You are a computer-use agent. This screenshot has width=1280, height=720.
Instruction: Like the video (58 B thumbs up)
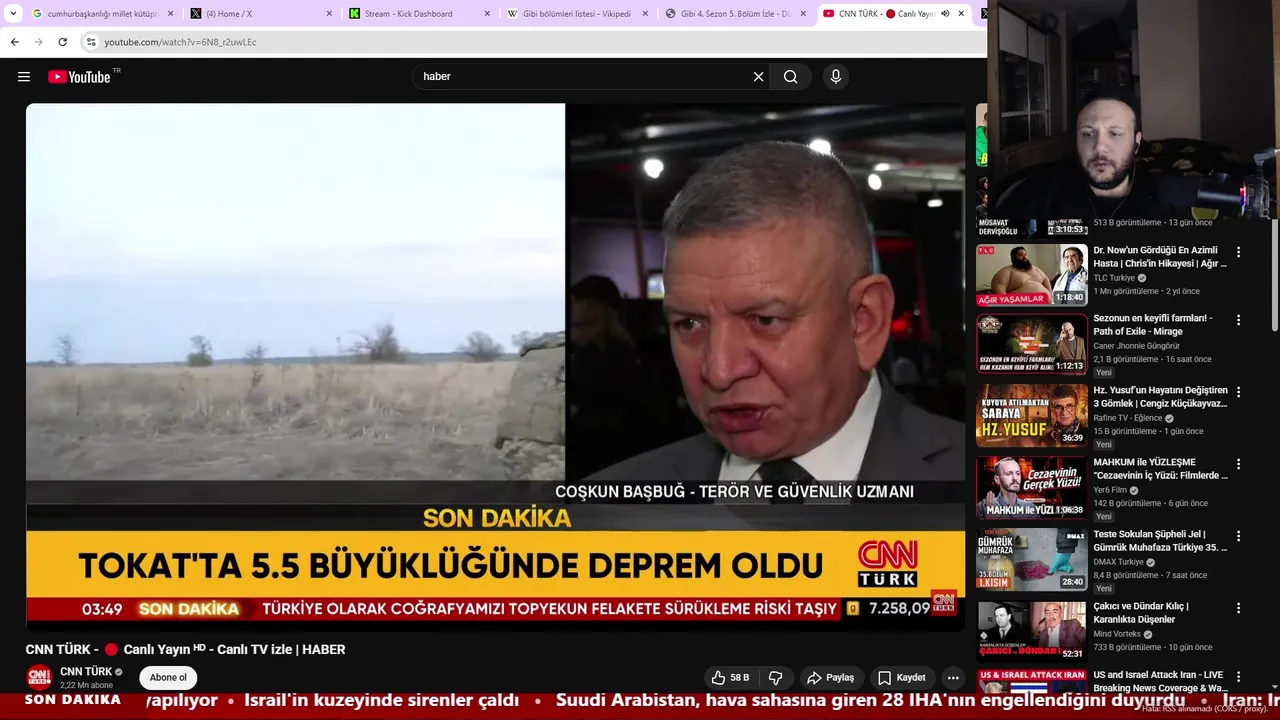pos(730,678)
